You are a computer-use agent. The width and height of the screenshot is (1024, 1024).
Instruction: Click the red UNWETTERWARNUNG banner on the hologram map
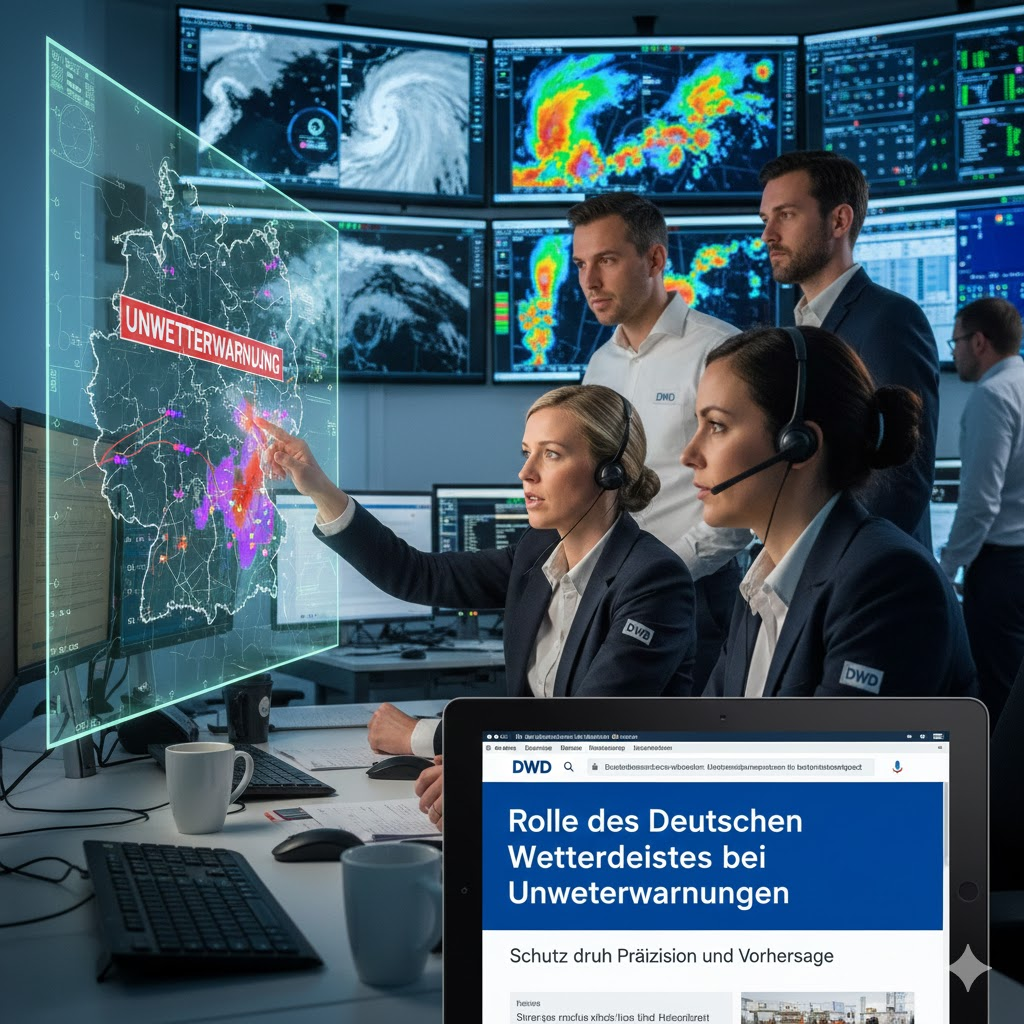203,335
